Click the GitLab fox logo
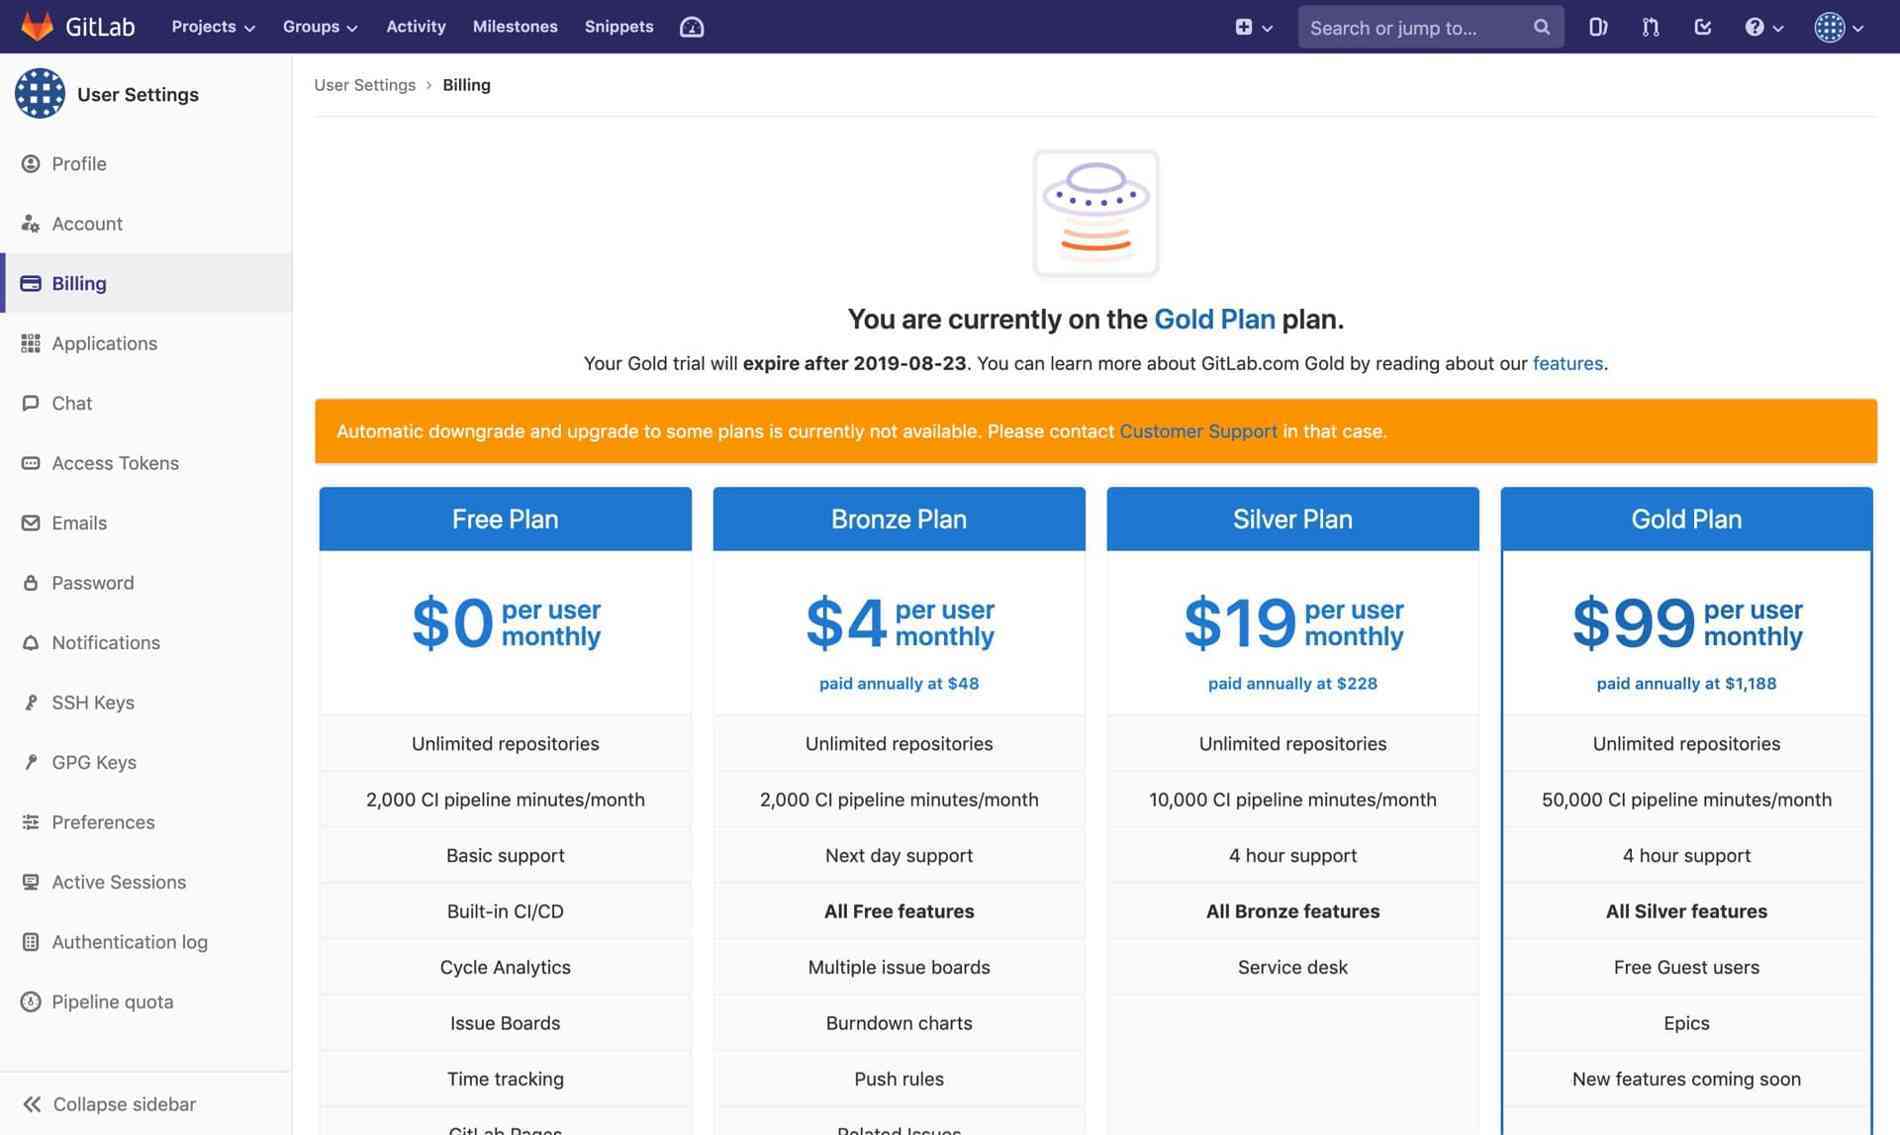 [38, 26]
